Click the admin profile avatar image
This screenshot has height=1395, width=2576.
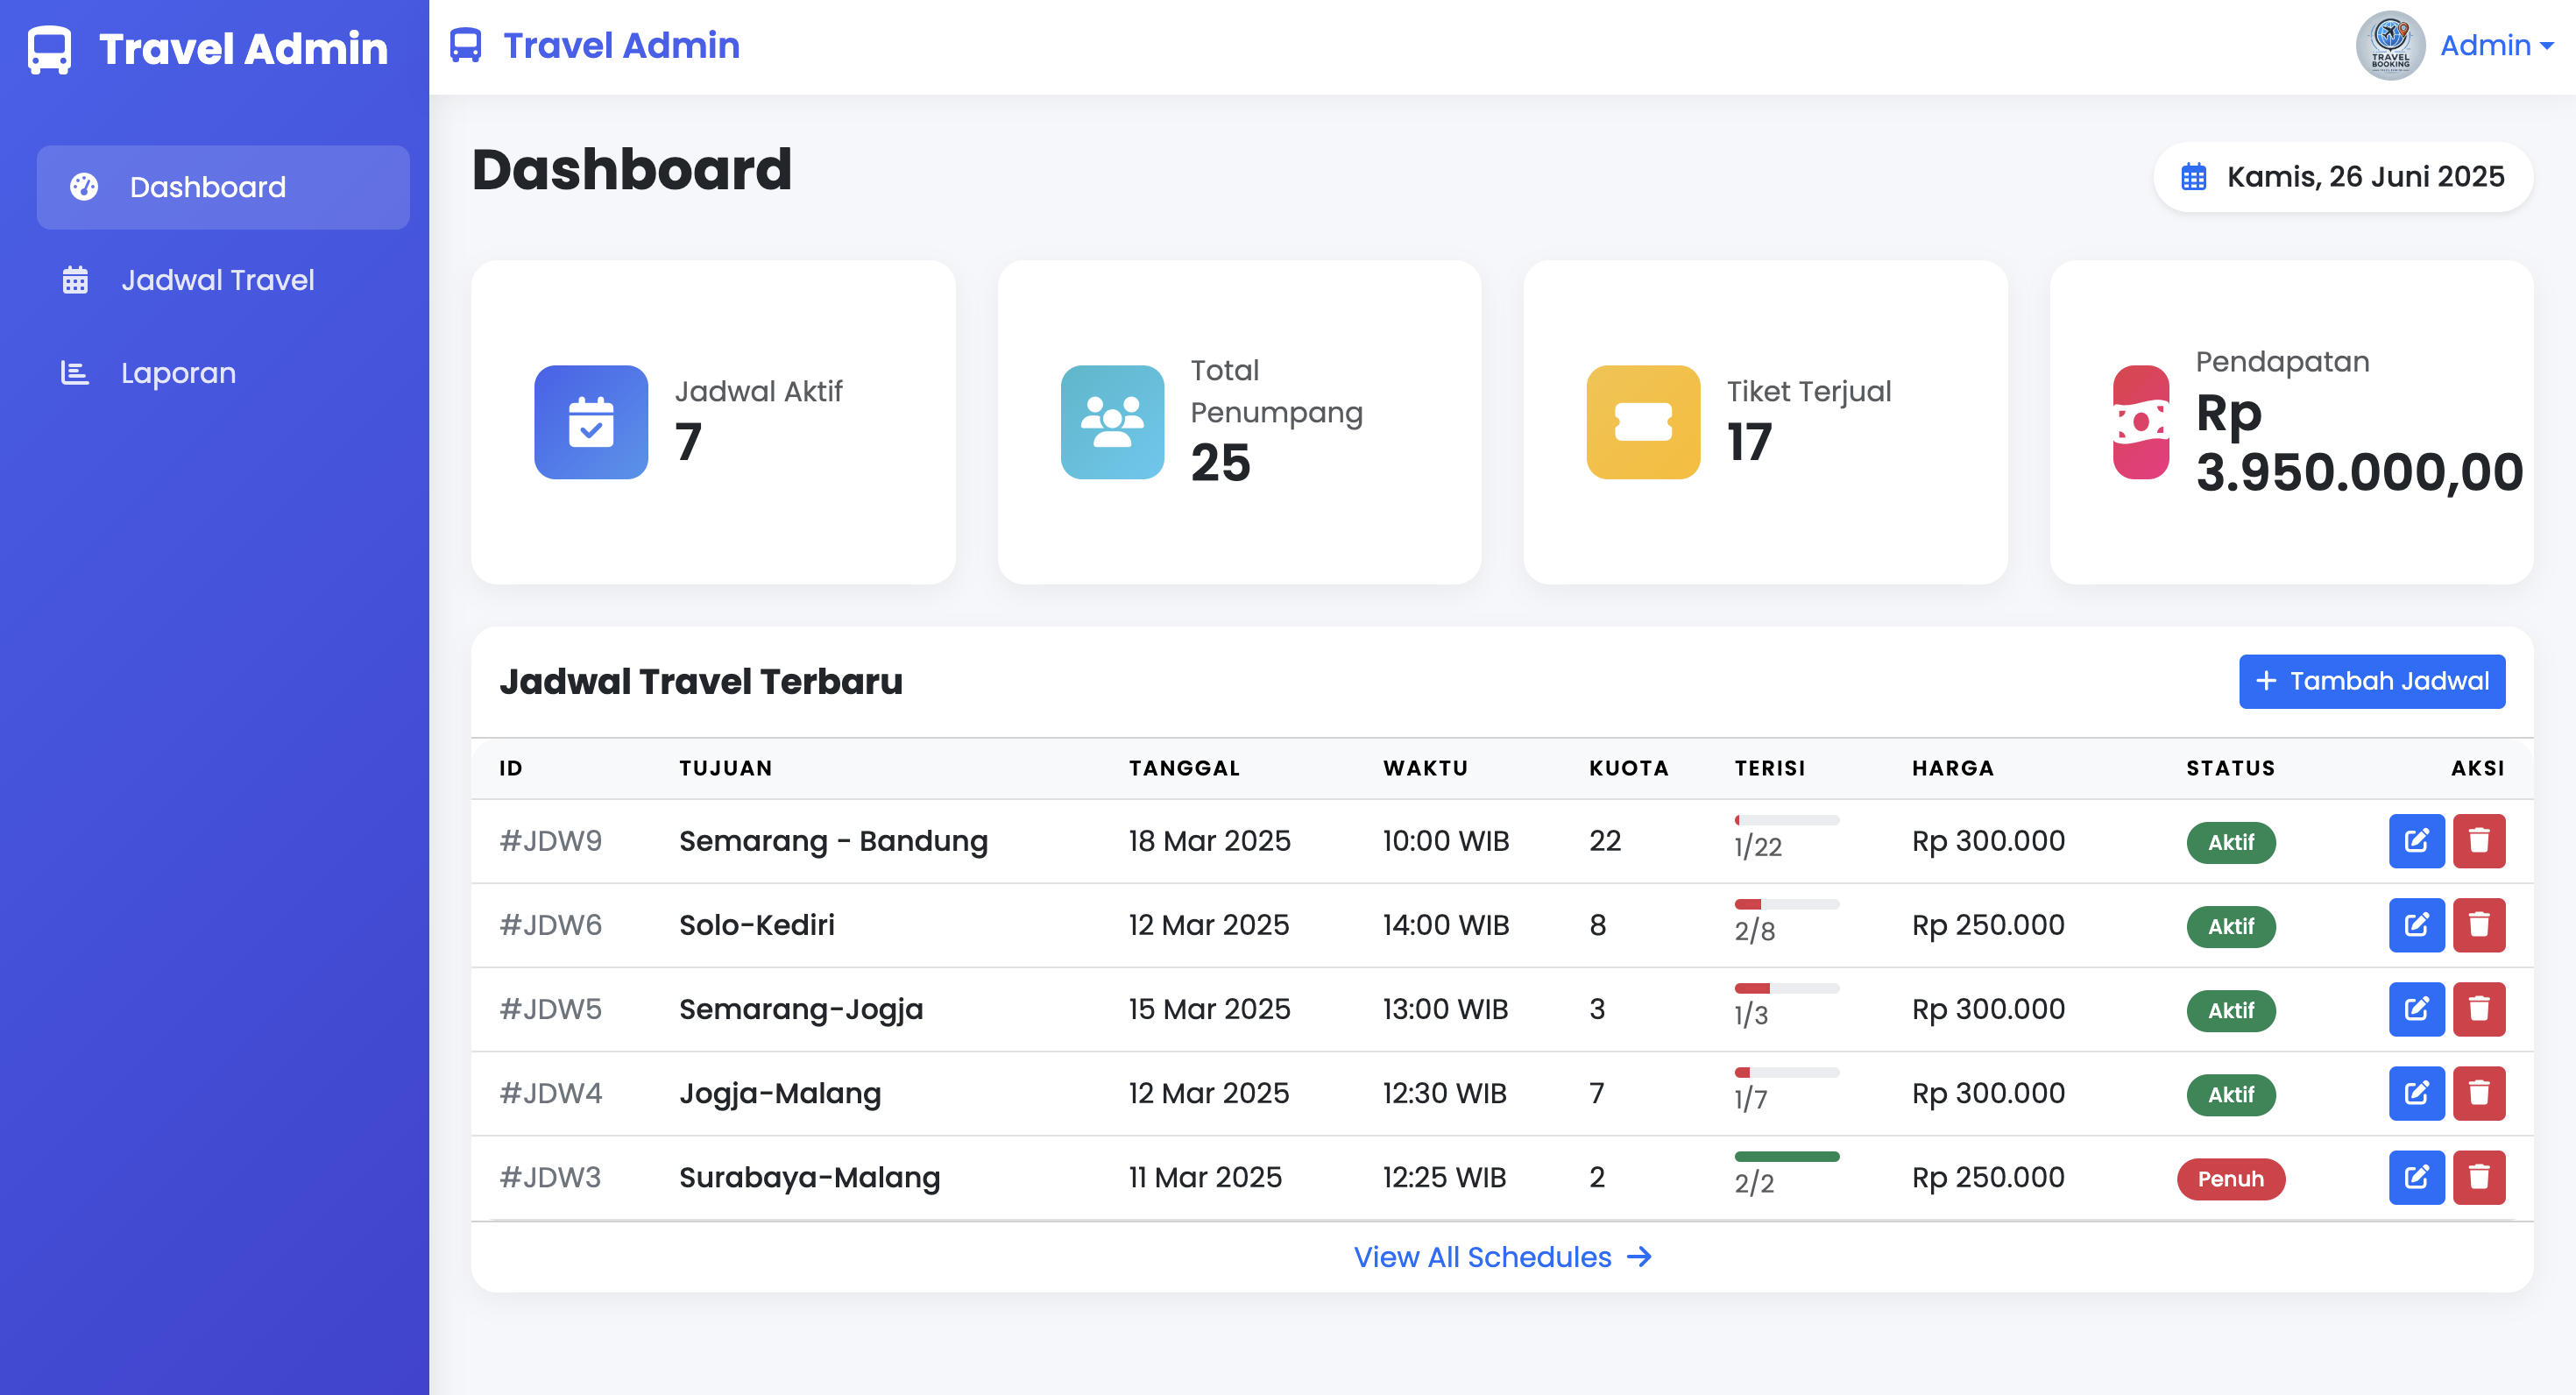[x=2389, y=46]
